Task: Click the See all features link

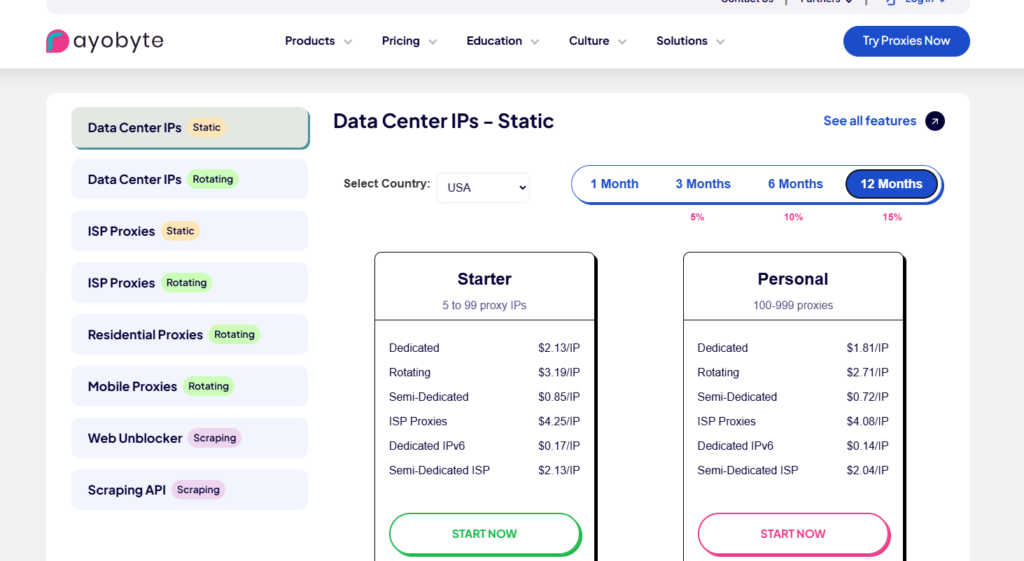Action: click(869, 121)
